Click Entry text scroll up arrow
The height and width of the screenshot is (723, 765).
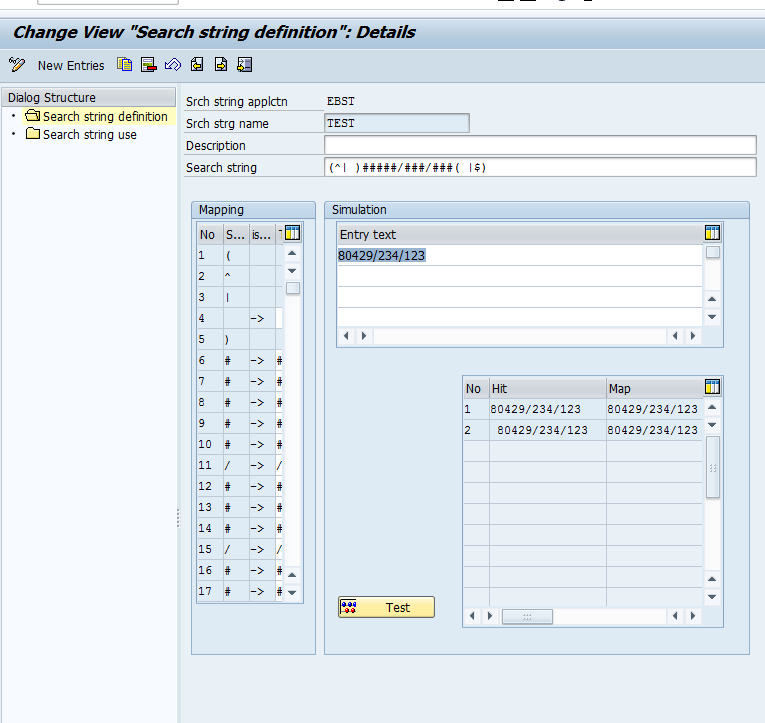pos(712,299)
